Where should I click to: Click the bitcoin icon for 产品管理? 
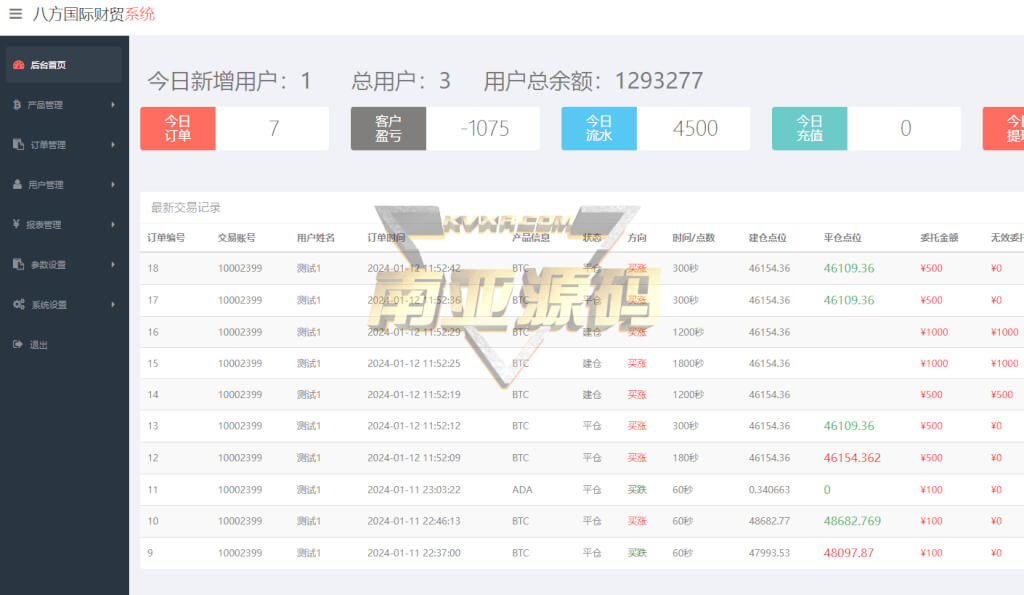click(17, 105)
